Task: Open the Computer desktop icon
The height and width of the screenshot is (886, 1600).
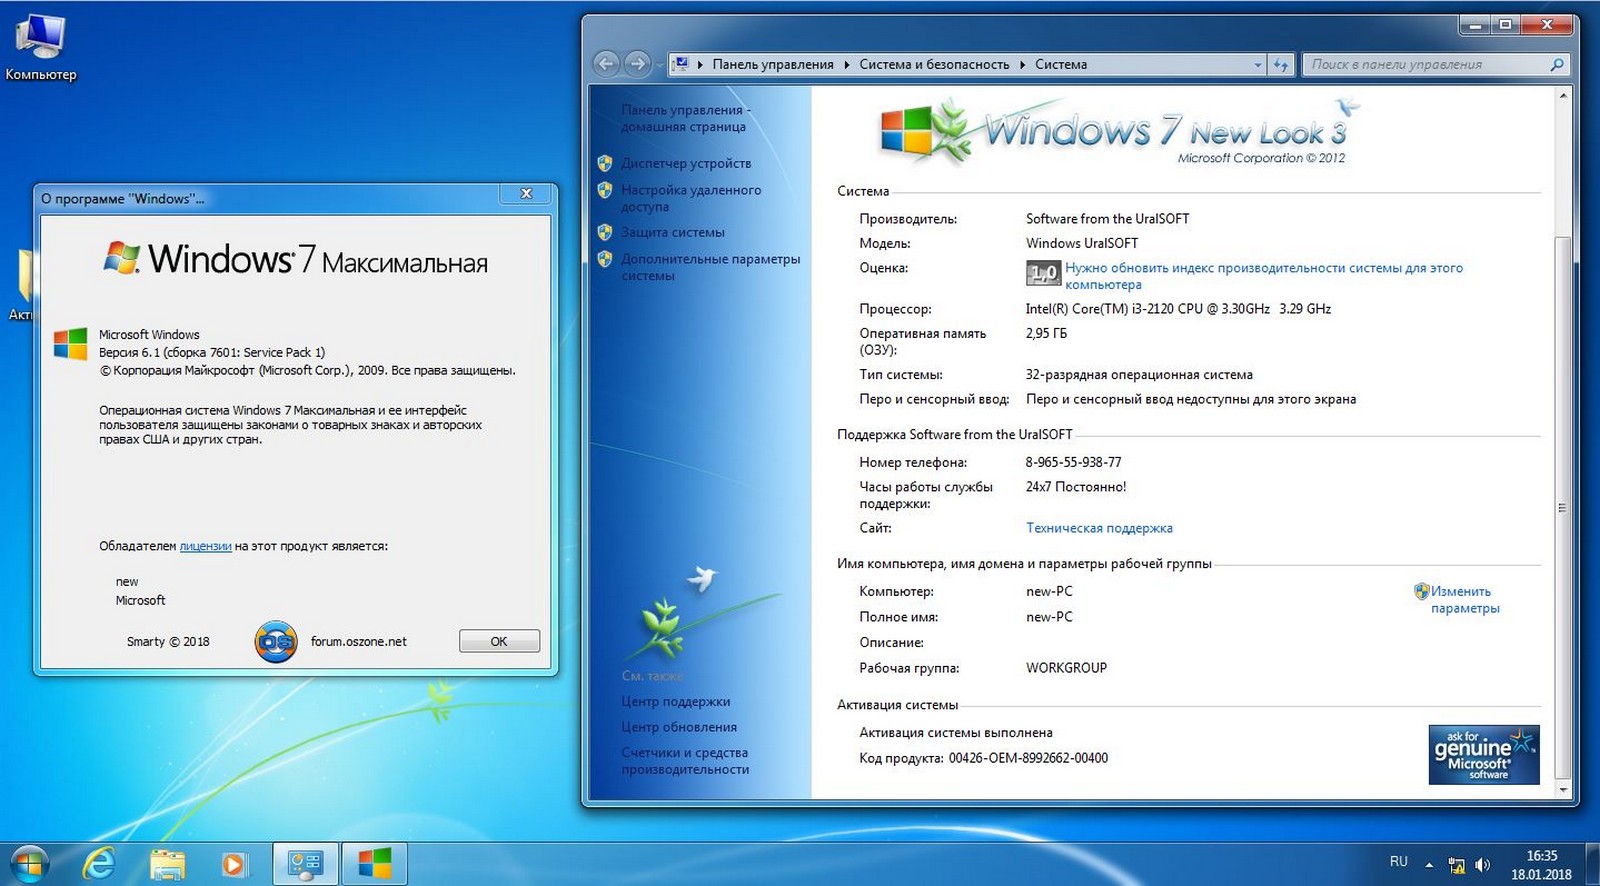Action: (x=40, y=48)
